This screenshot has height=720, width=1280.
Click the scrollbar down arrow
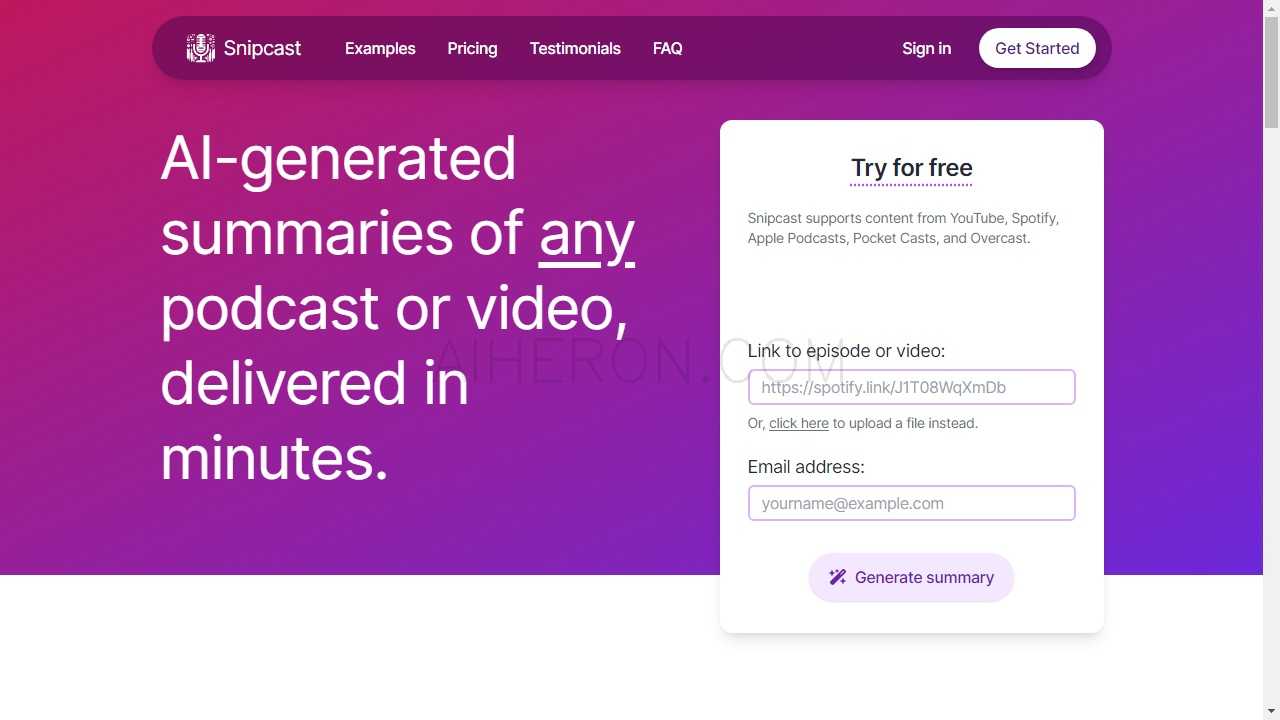tap(1272, 711)
